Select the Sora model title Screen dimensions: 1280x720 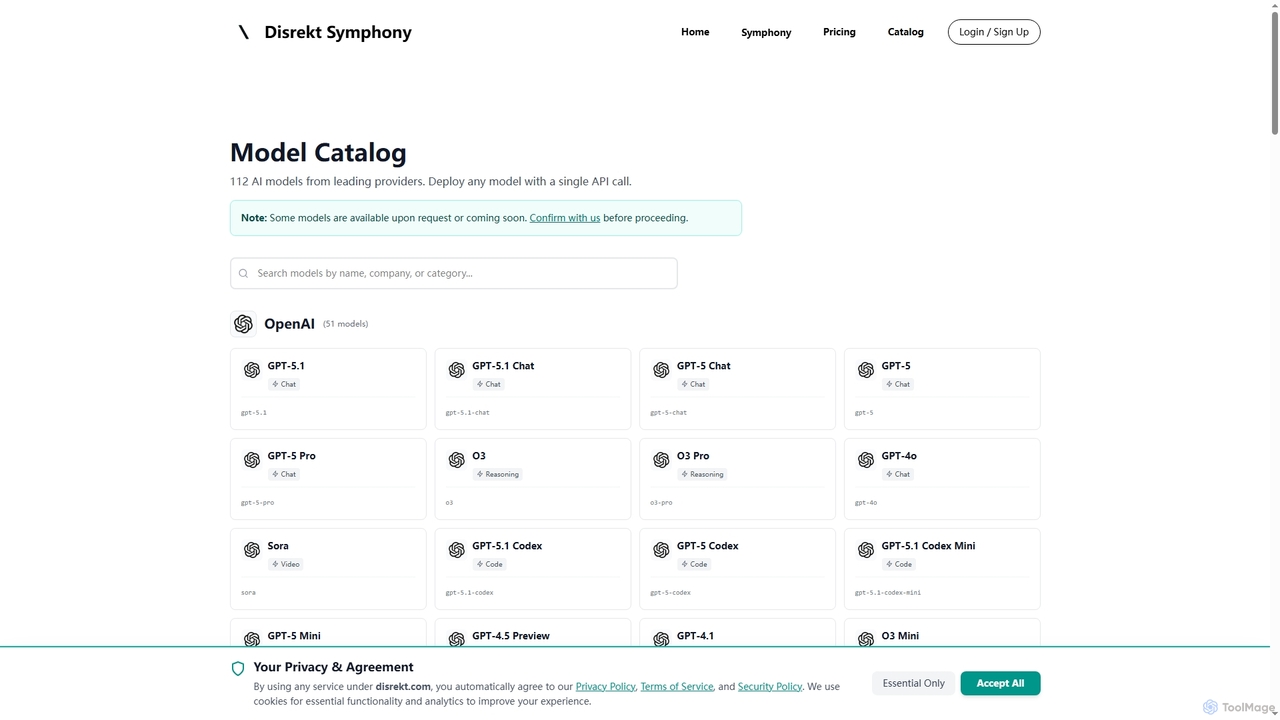pos(278,546)
